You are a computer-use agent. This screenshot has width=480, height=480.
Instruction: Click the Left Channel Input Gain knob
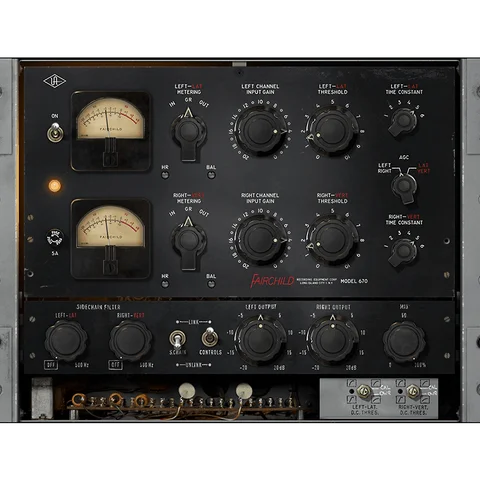click(x=260, y=131)
